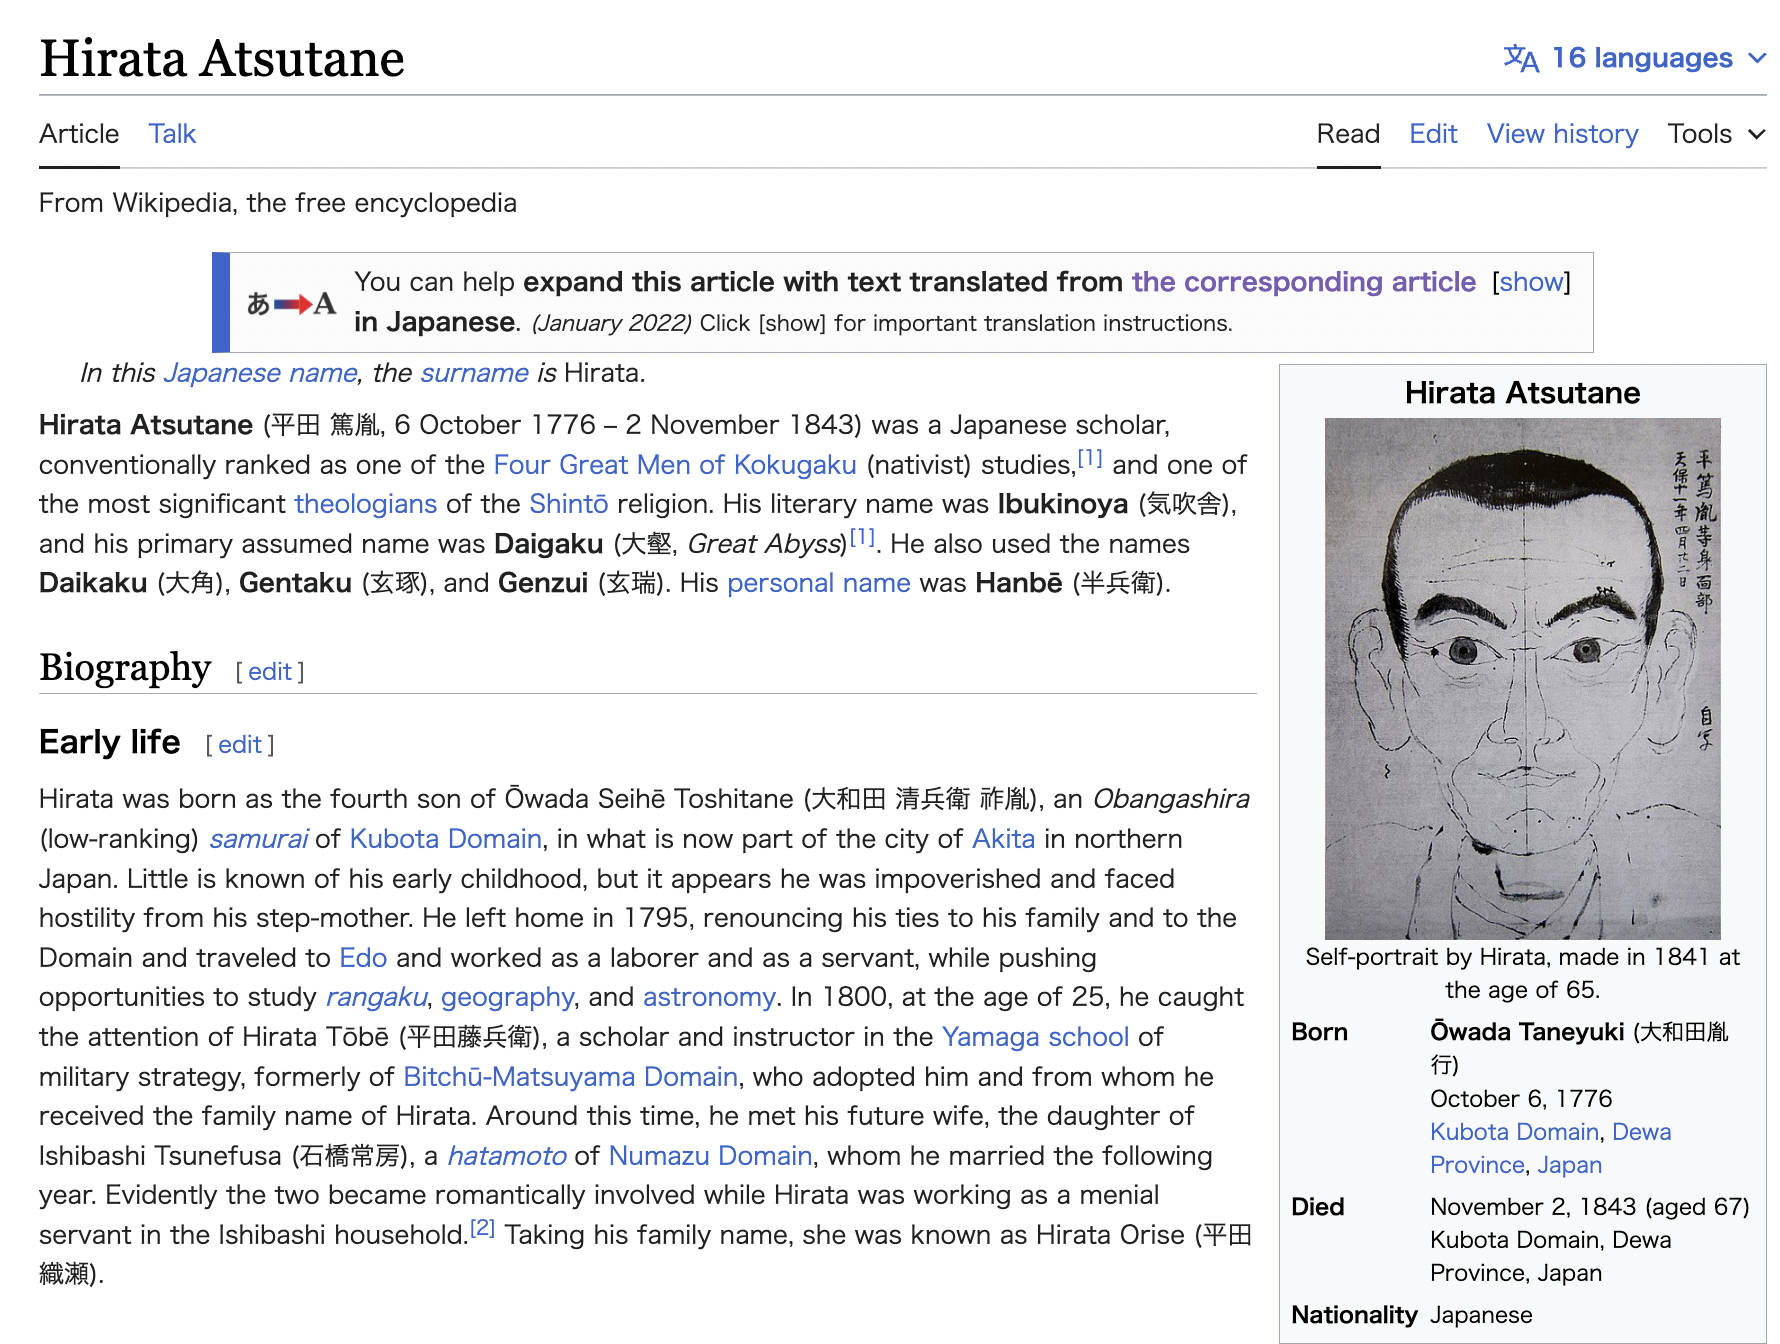Click the translation notice icon
Viewport: 1780px width, 1344px height.
pyautogui.click(x=291, y=303)
